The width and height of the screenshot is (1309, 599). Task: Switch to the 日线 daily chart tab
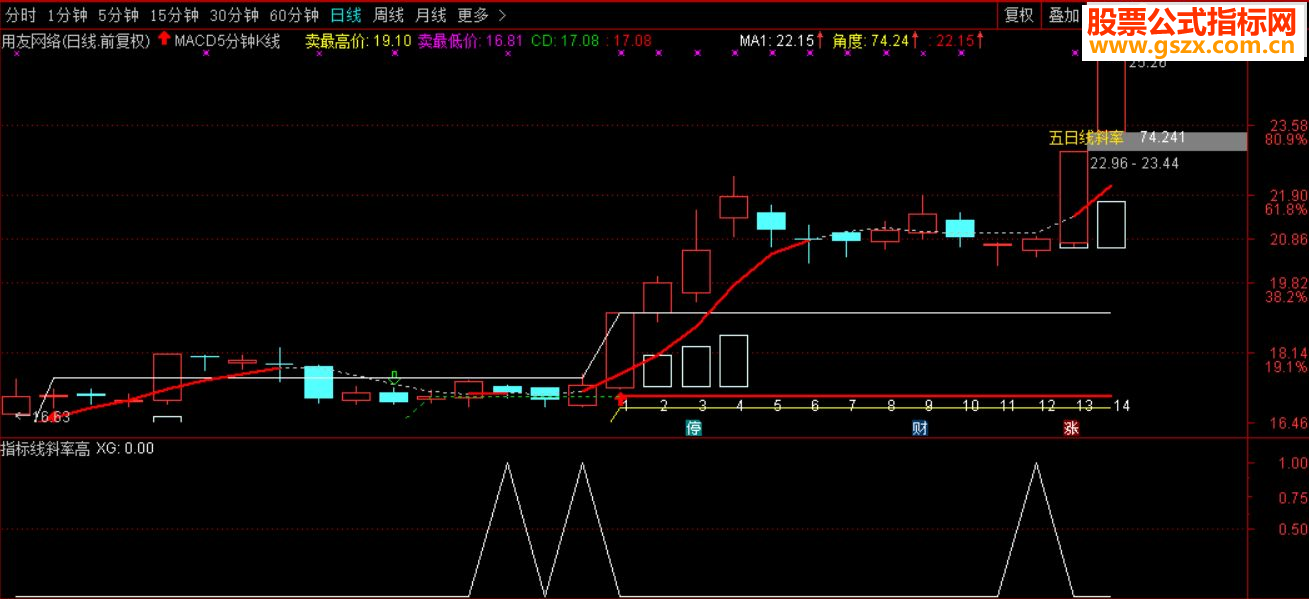pyautogui.click(x=345, y=15)
